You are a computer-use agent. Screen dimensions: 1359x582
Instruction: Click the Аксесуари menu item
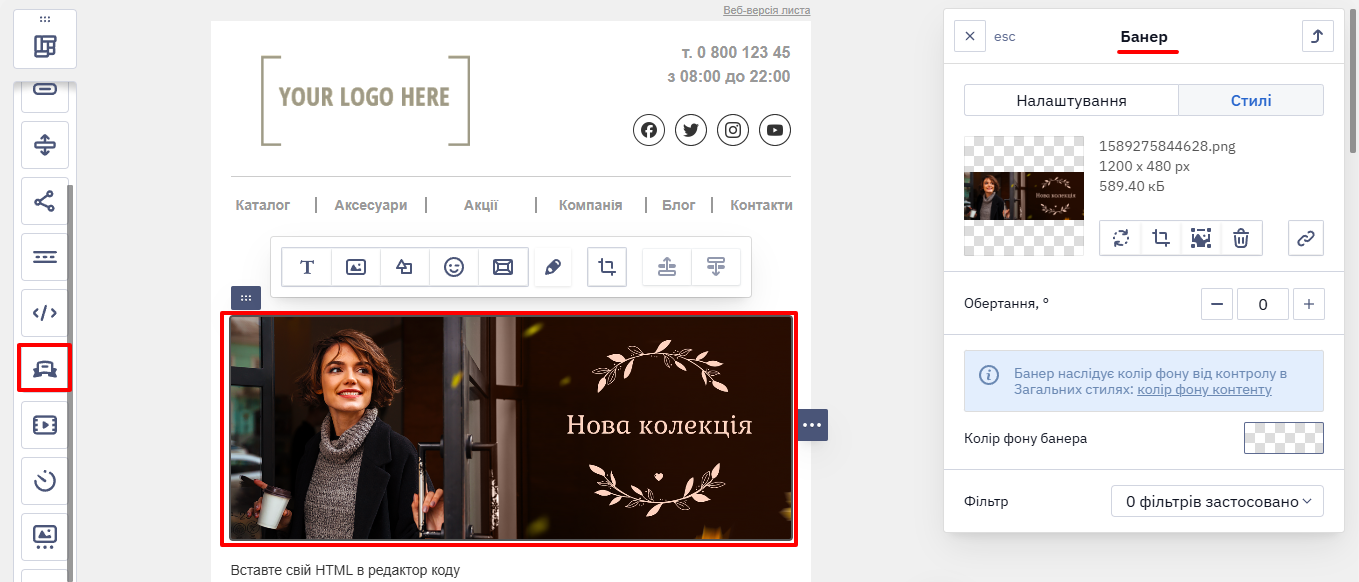click(x=371, y=205)
